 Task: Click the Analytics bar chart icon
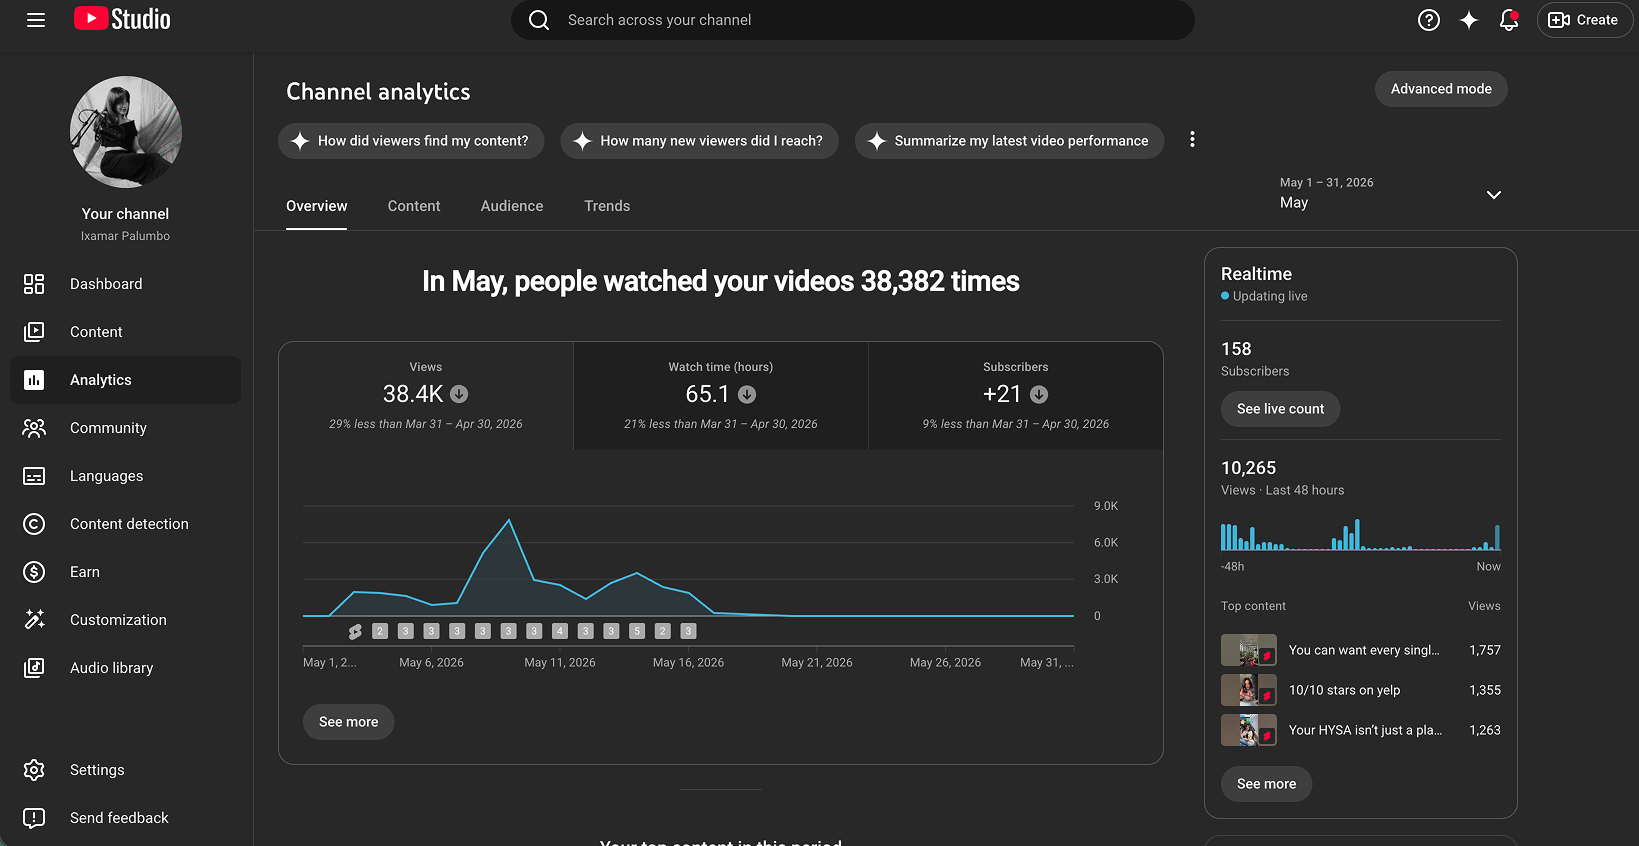pyautogui.click(x=34, y=380)
